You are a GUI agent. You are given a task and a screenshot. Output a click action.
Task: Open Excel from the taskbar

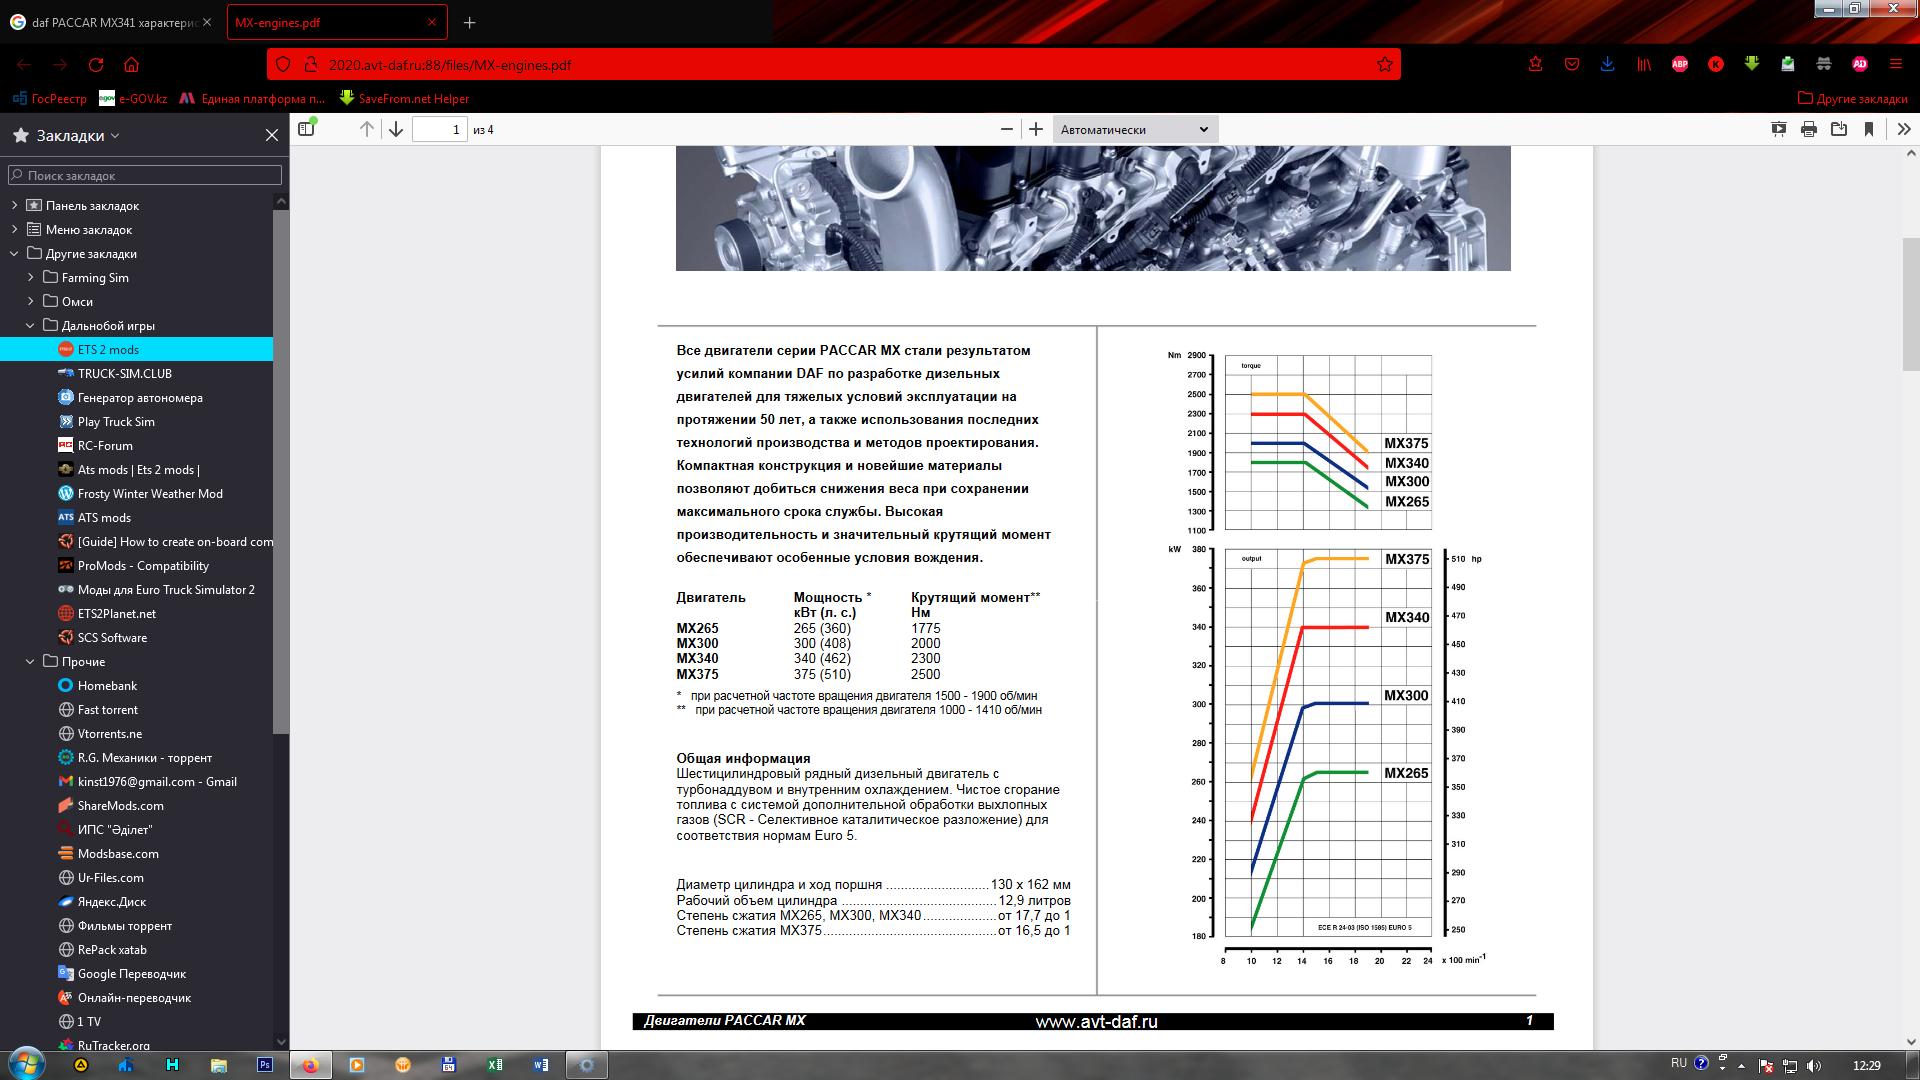[x=495, y=1065]
